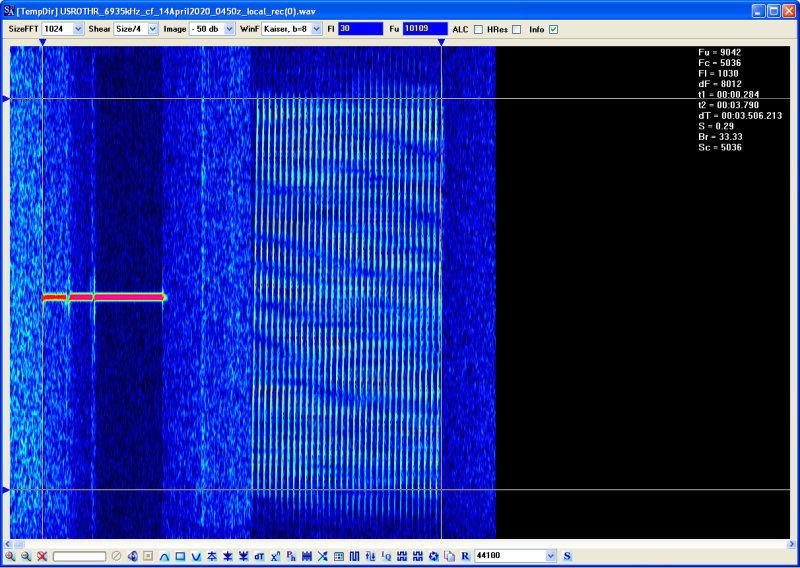Click the lower horizontal cursor marker arrow
This screenshot has width=800, height=568.
pyautogui.click(x=6, y=490)
